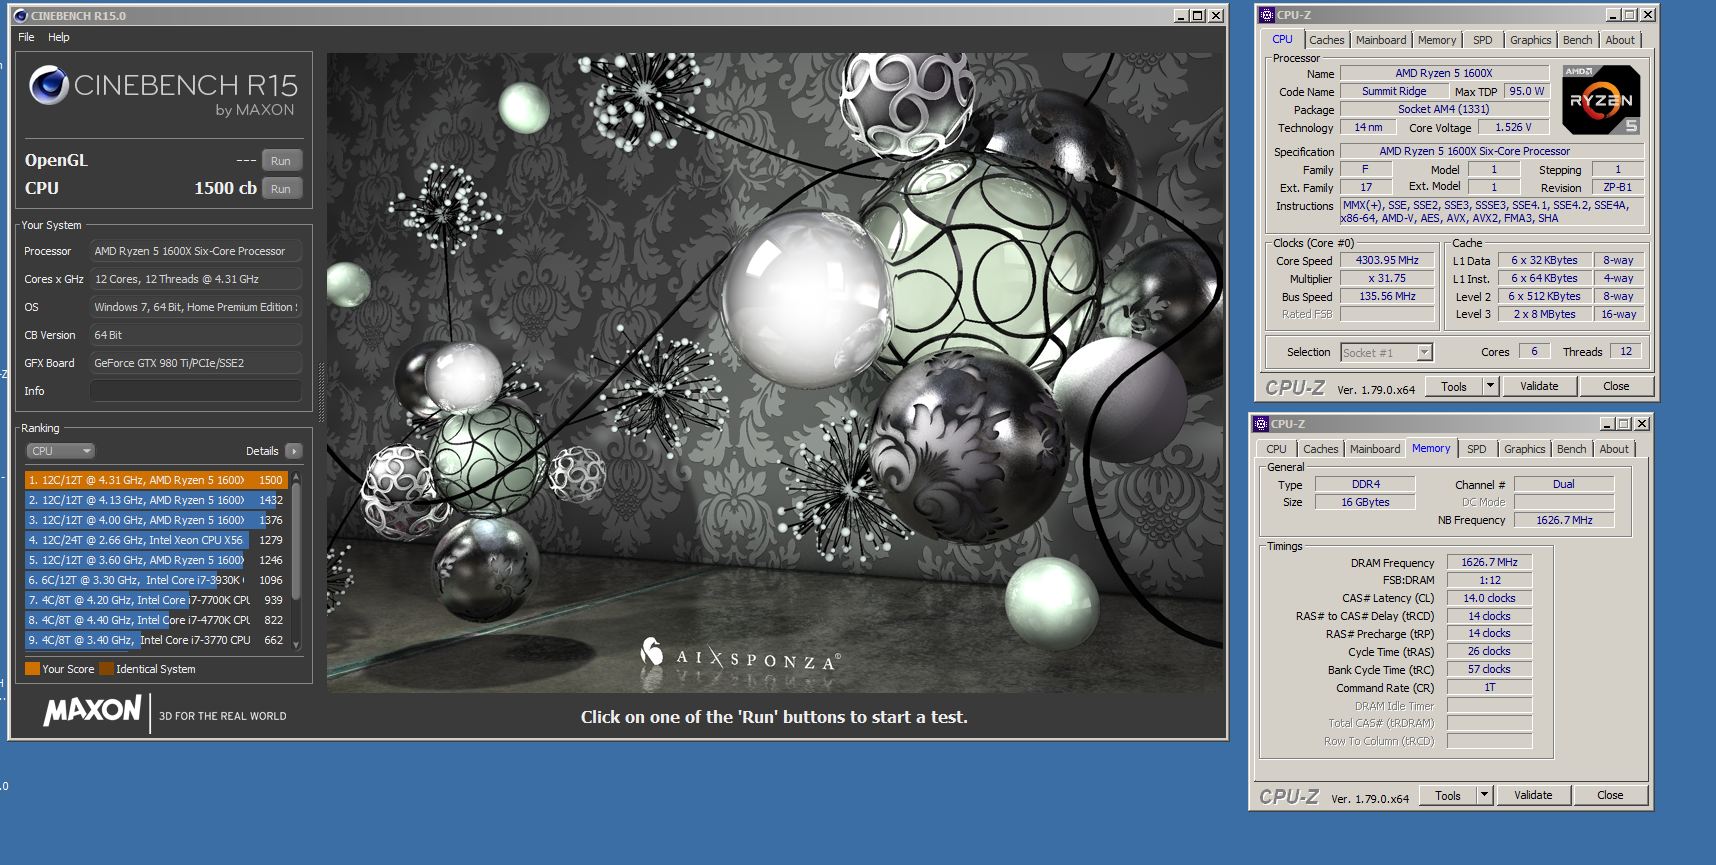Select Core i7-4770K ranking row
This screenshot has height=865, width=1716.
[x=156, y=620]
